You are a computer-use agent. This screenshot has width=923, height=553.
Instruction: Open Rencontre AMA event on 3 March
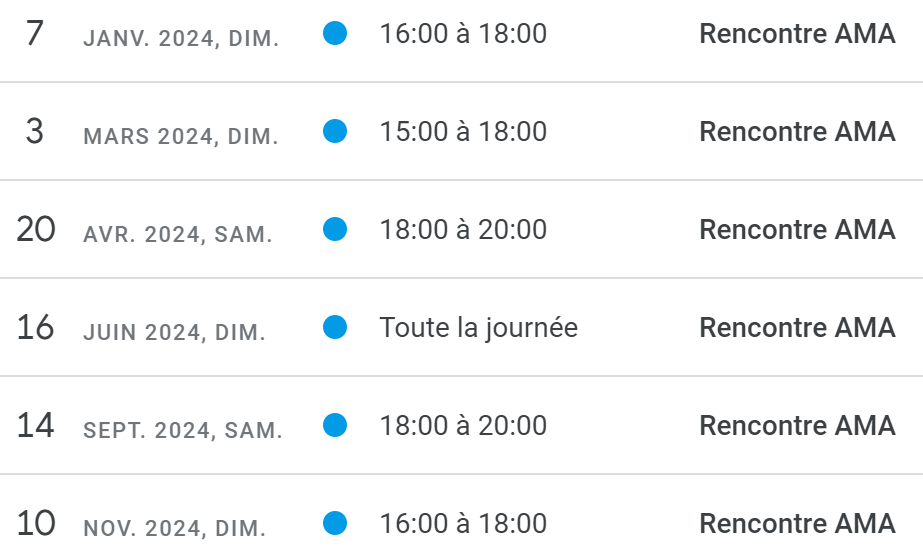797,131
